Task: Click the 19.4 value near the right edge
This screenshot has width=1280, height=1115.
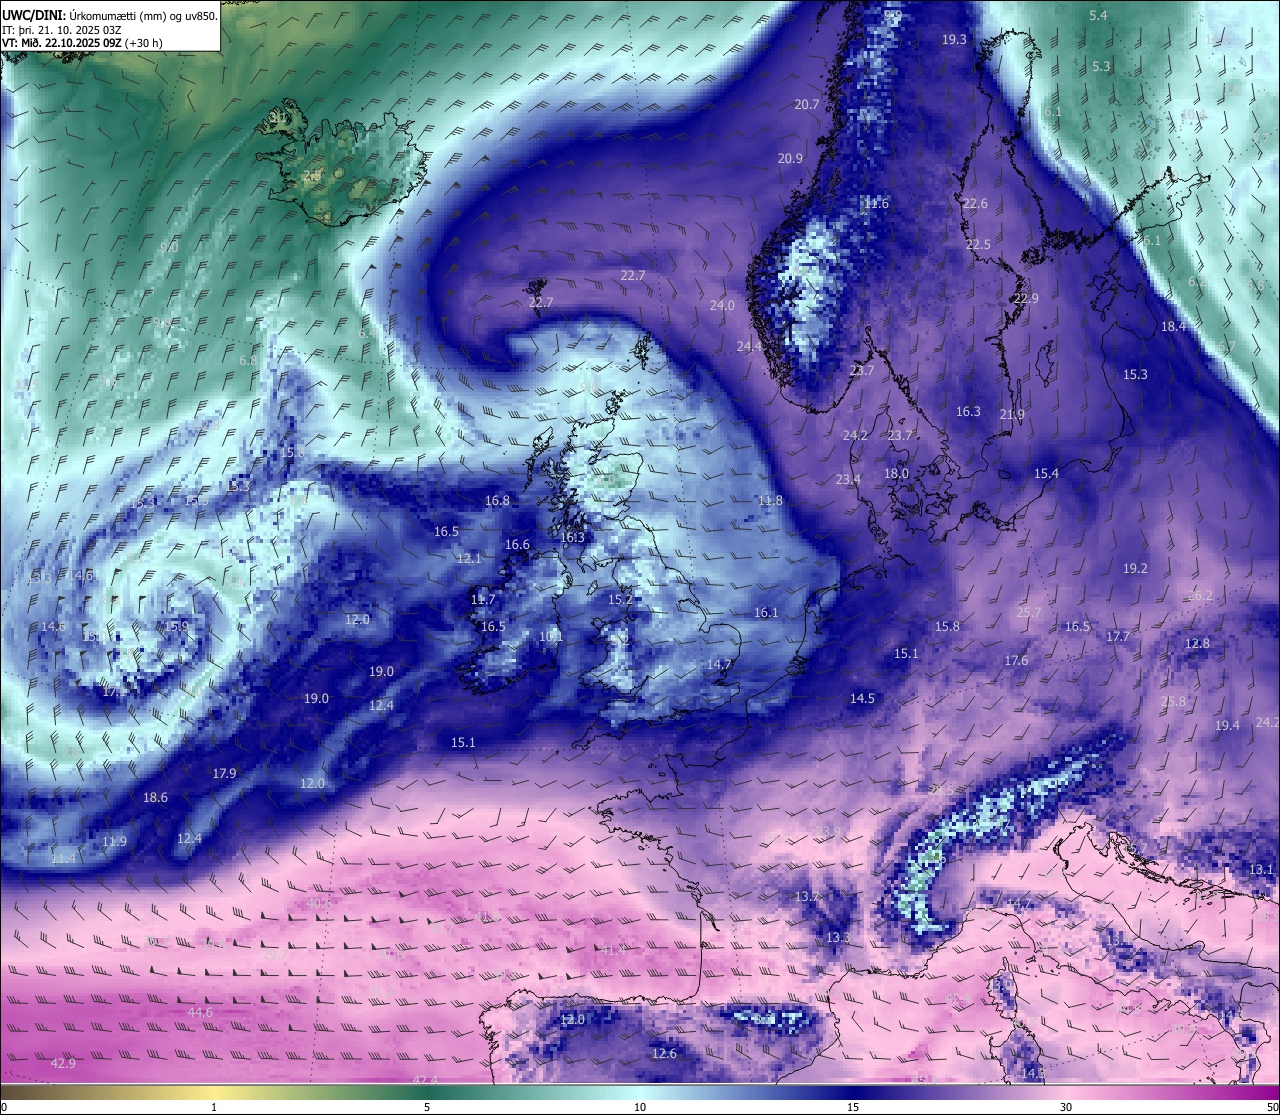Action: coord(1227,725)
